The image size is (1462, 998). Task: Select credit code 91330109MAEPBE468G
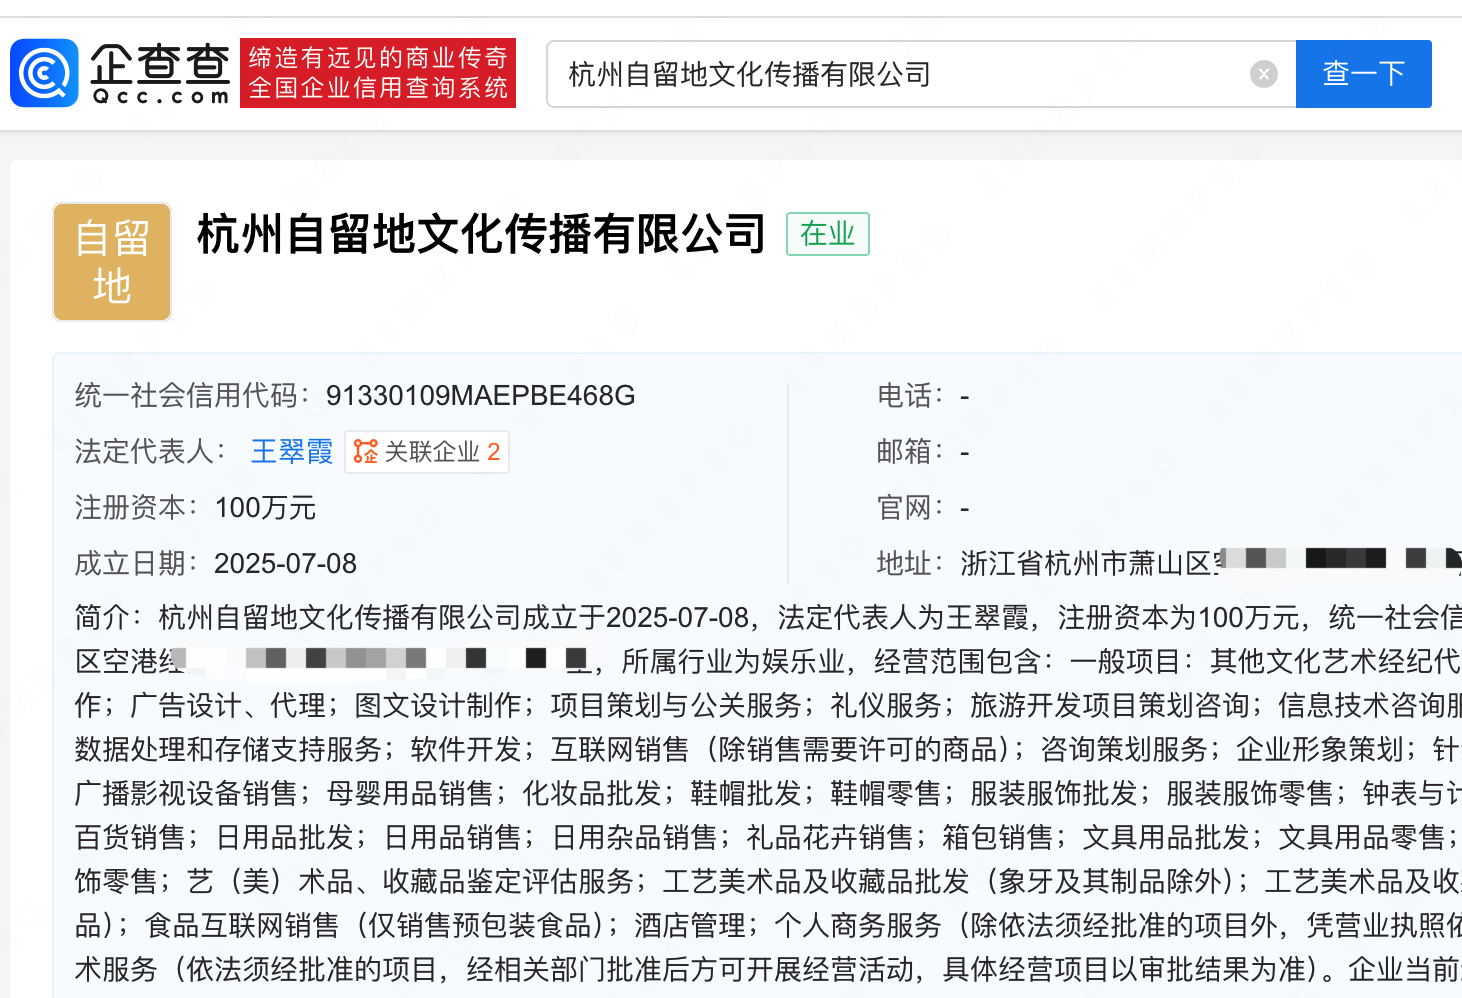point(480,396)
